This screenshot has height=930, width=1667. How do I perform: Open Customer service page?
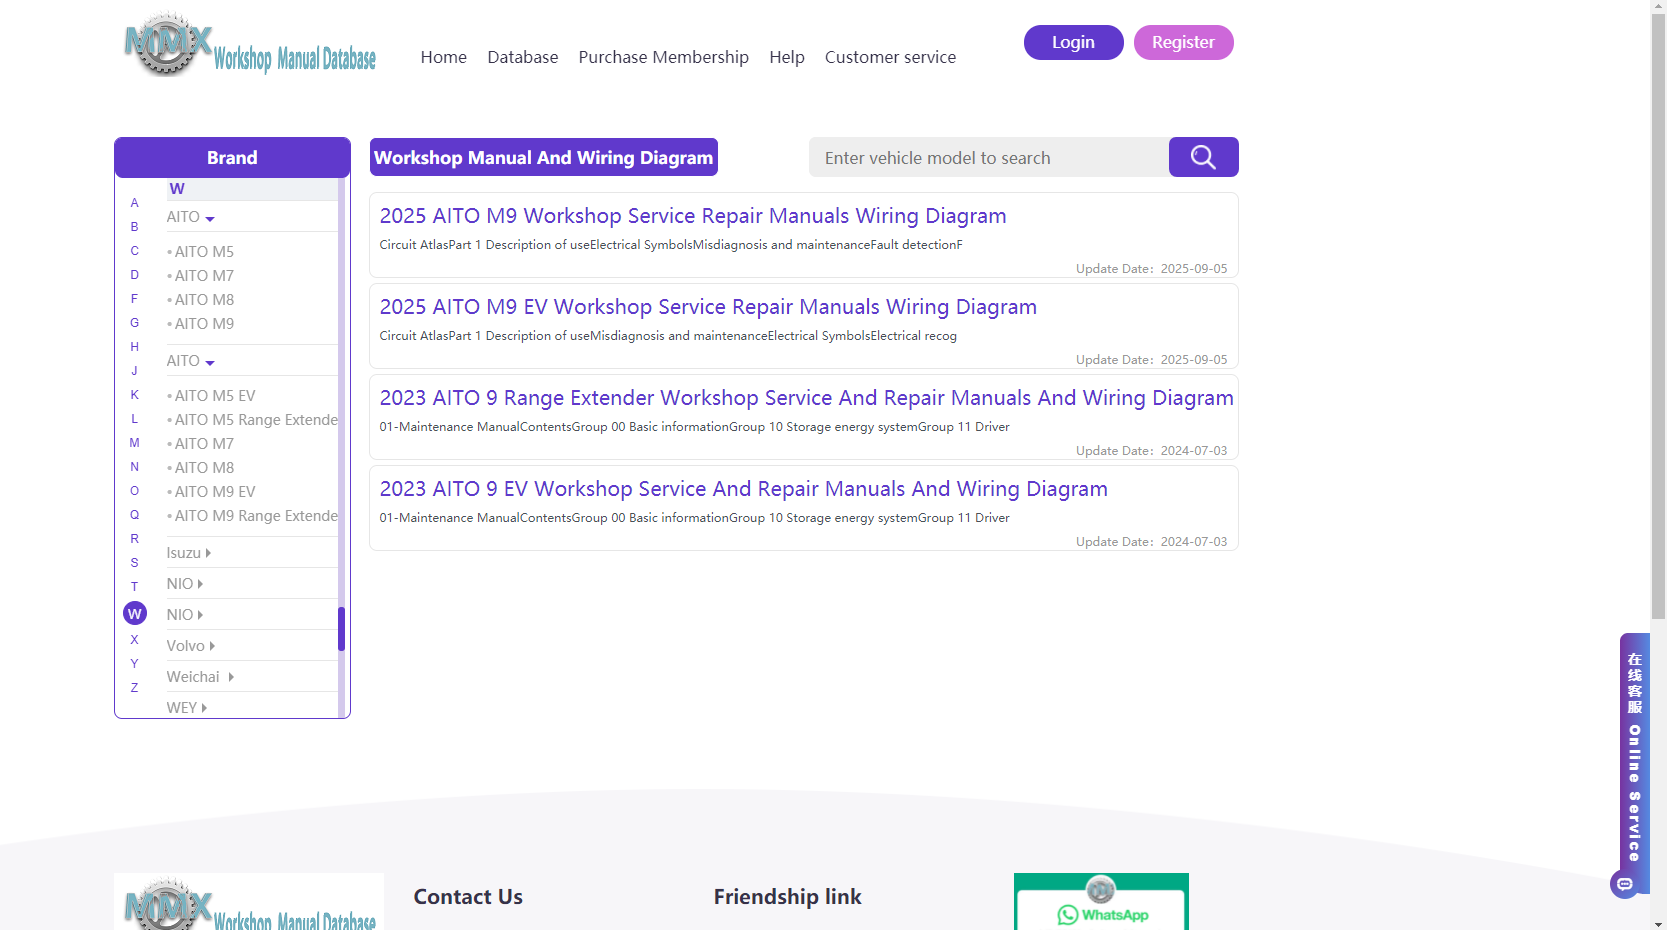(890, 57)
